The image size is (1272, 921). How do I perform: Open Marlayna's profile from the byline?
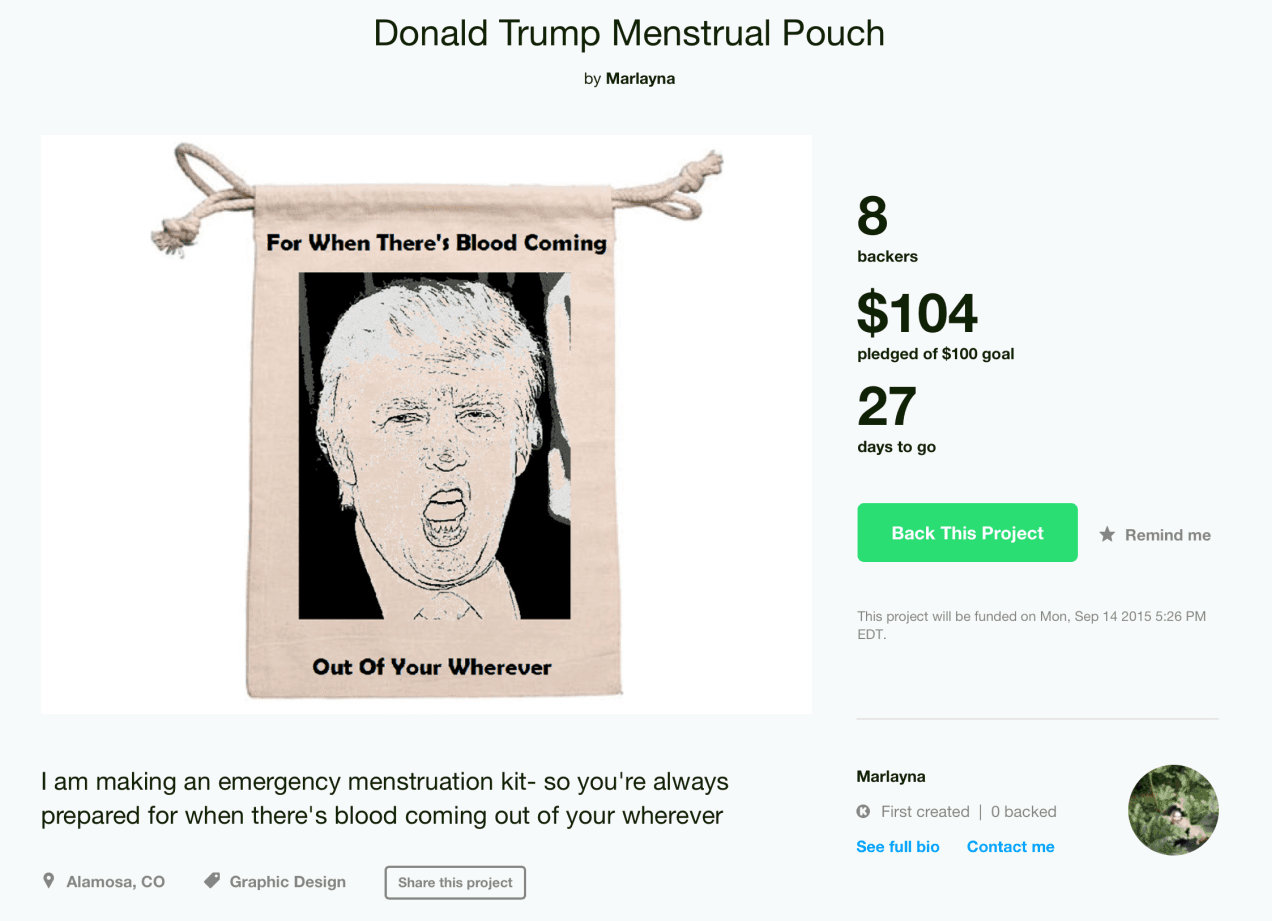[641, 78]
